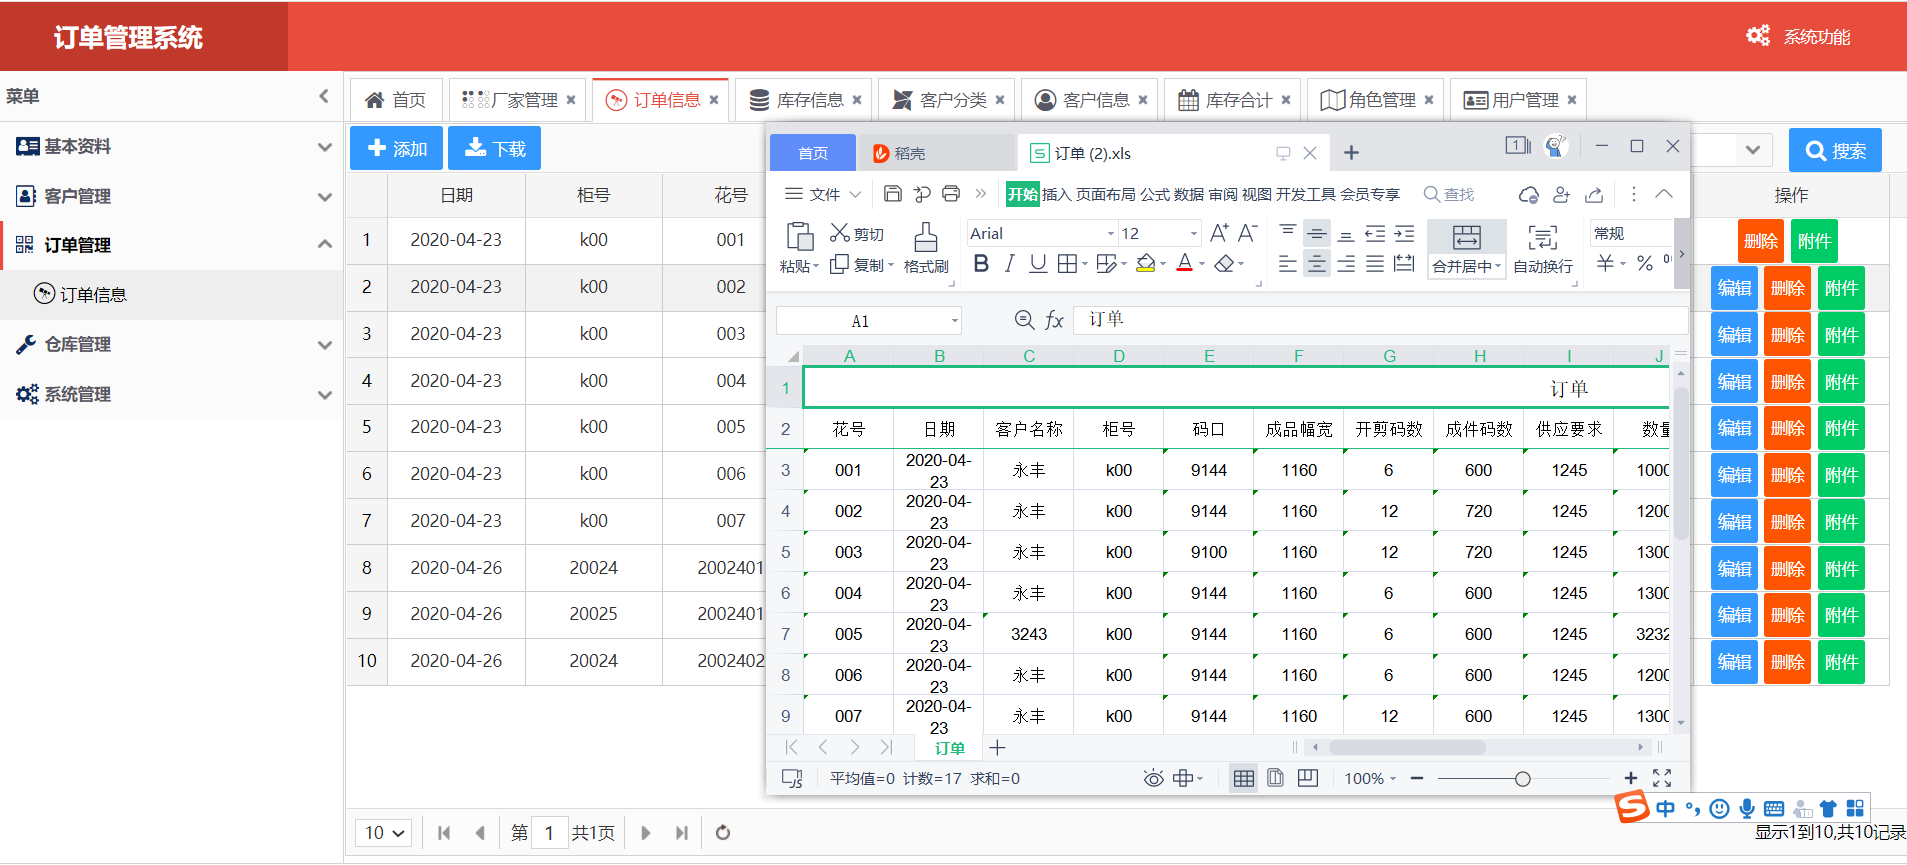Collapse the 订单管理 sidebar menu
This screenshot has width=1907, height=865.
171,245
